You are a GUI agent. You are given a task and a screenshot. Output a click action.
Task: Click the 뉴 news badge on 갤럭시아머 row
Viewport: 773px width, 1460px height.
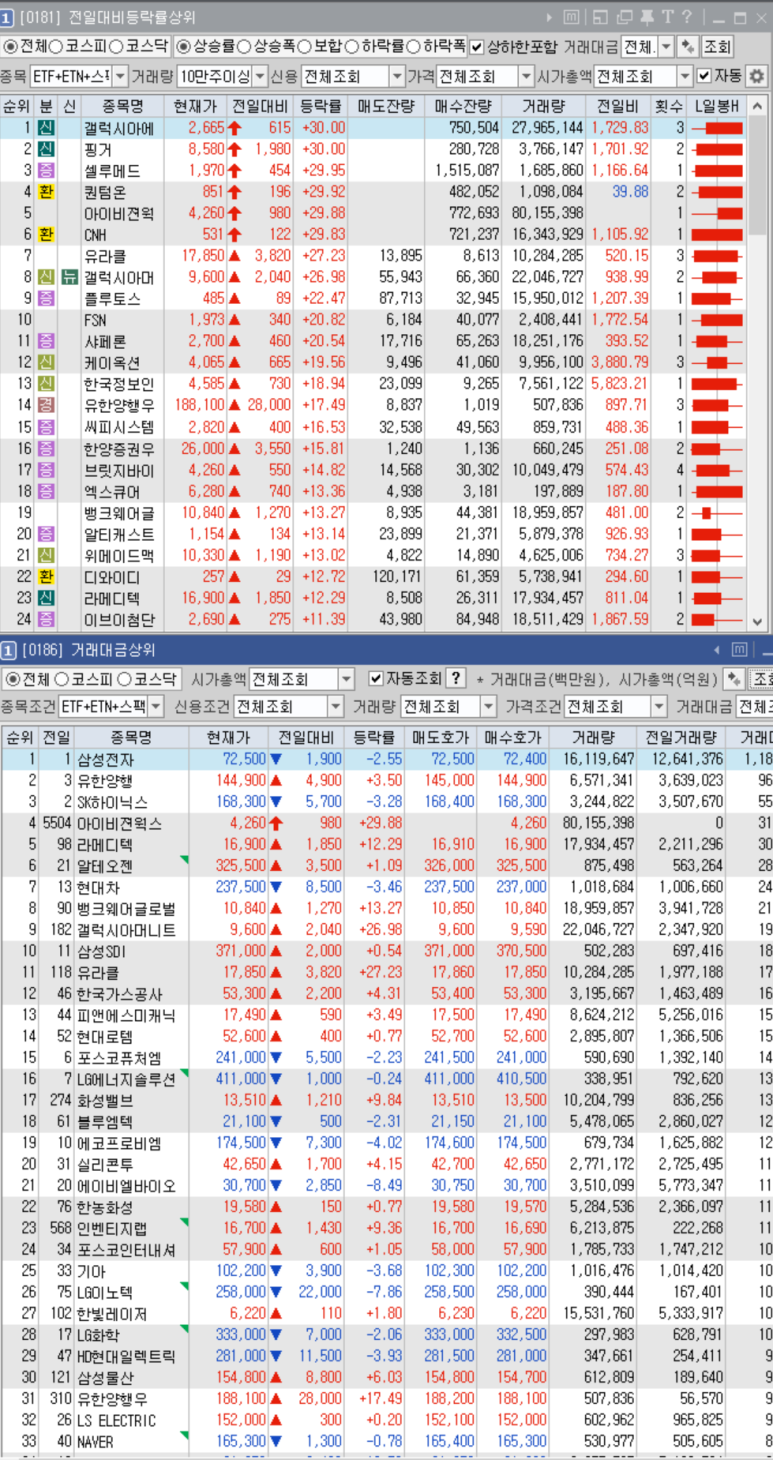click(x=69, y=277)
